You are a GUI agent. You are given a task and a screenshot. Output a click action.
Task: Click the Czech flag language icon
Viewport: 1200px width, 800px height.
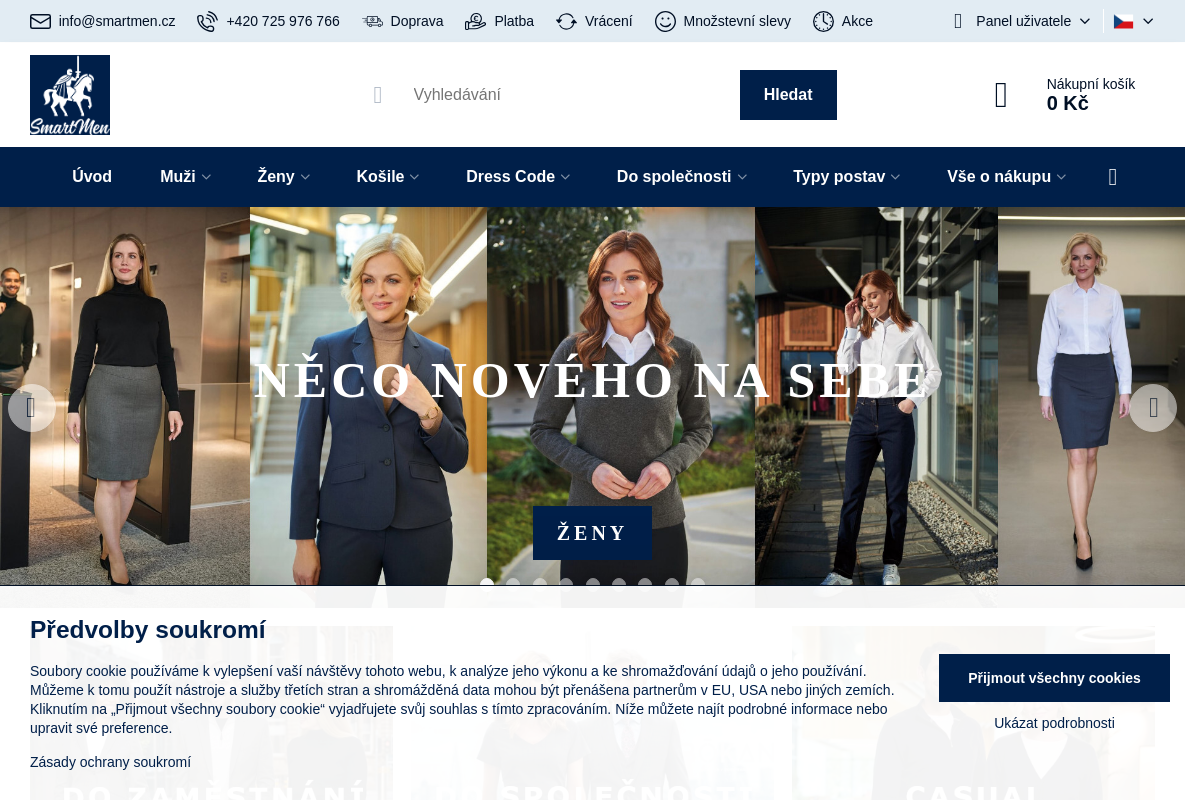(1123, 21)
